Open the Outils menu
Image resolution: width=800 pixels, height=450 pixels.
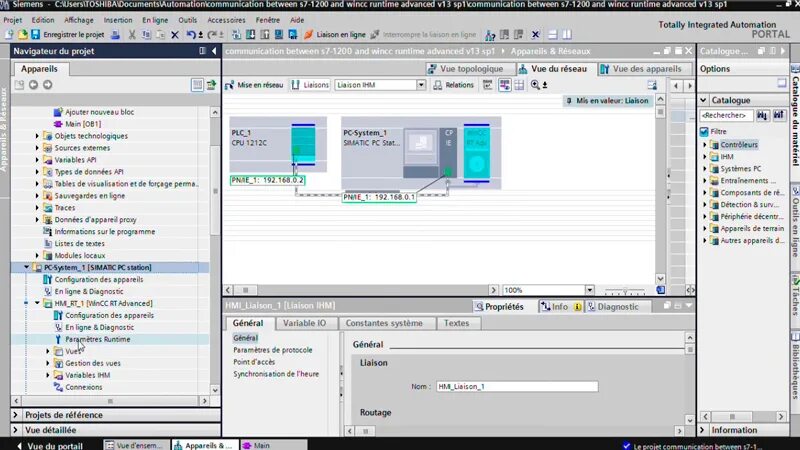187,20
